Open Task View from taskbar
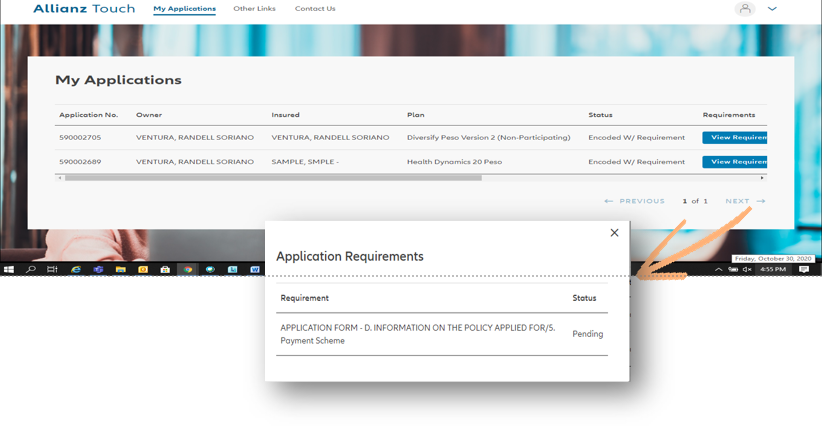Screen dimensions: 822x442 click(53, 269)
